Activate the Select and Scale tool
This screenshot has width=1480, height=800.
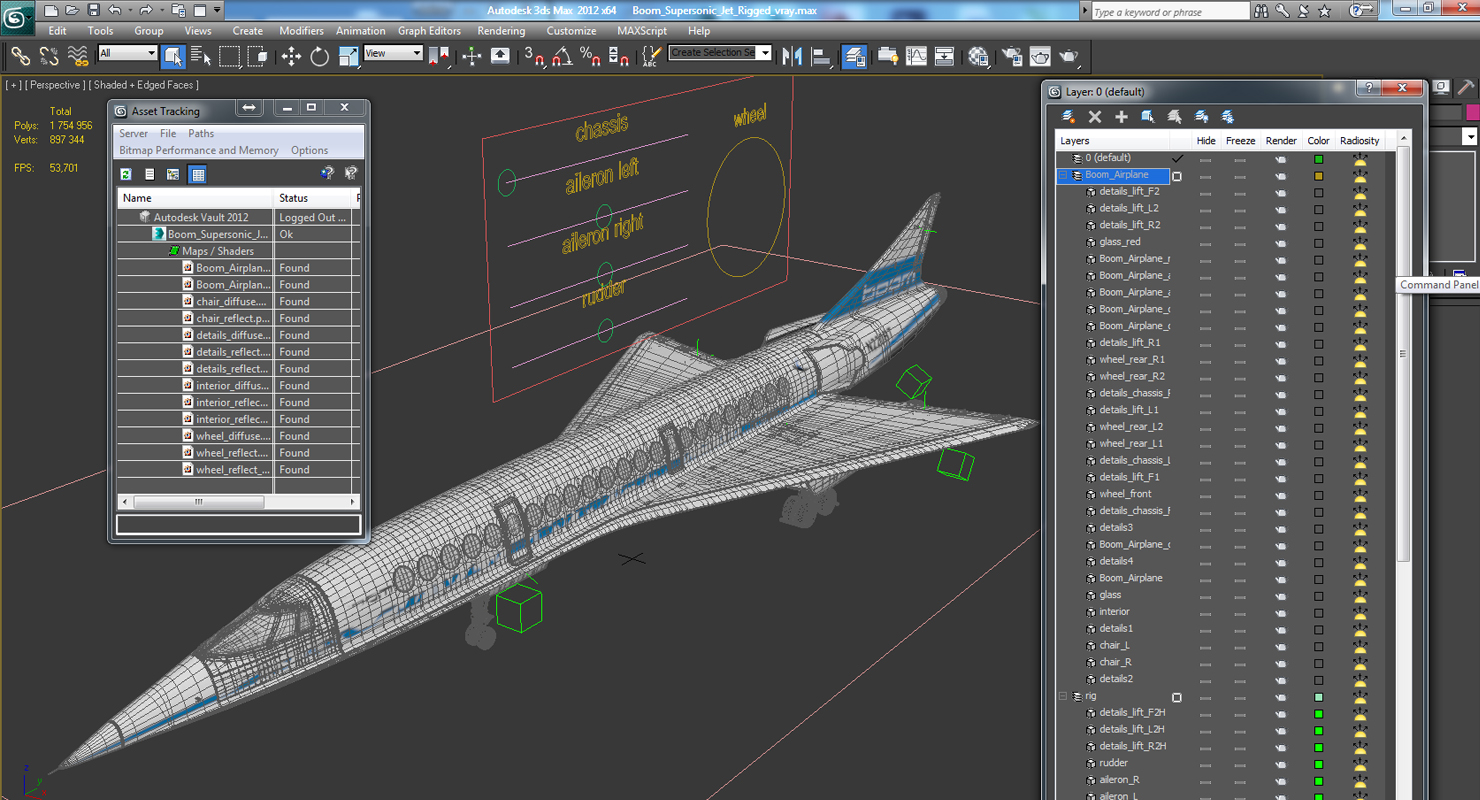(348, 56)
